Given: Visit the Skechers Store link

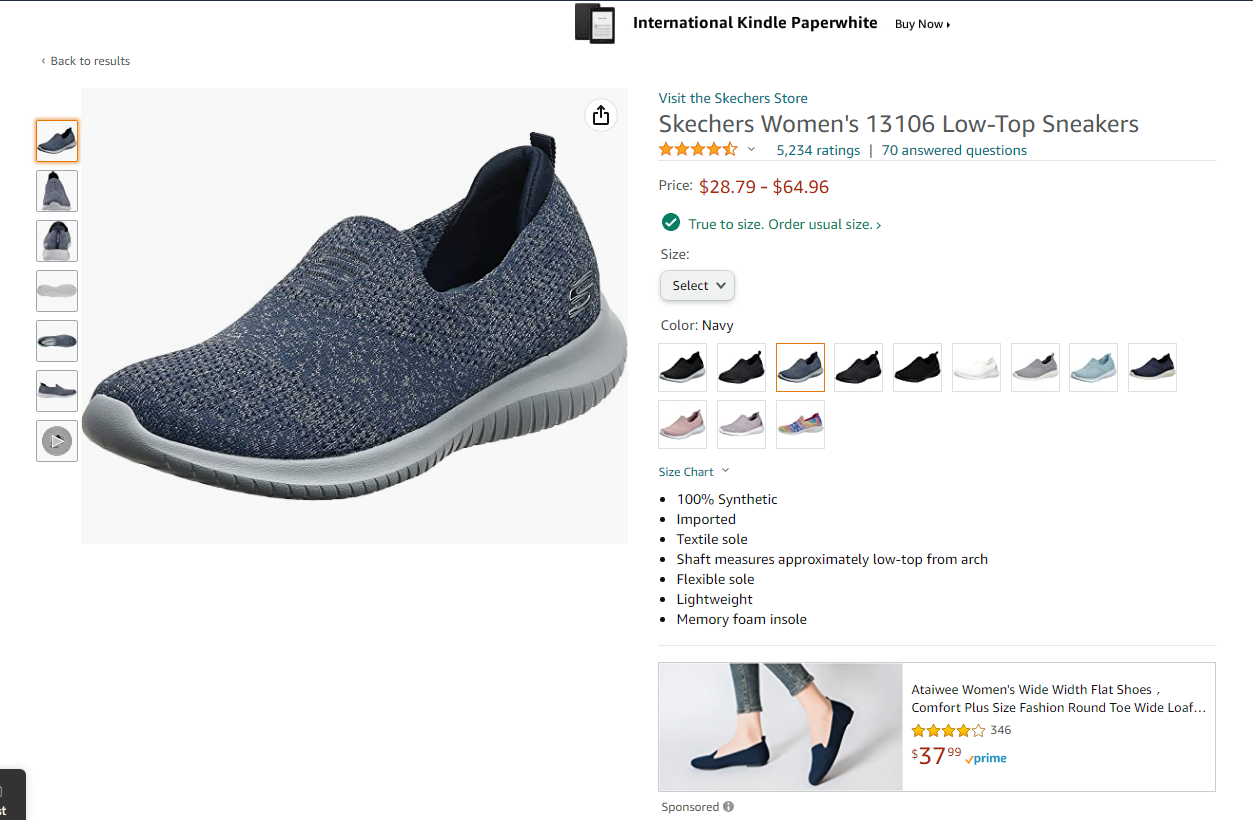Looking at the screenshot, I should coord(732,98).
